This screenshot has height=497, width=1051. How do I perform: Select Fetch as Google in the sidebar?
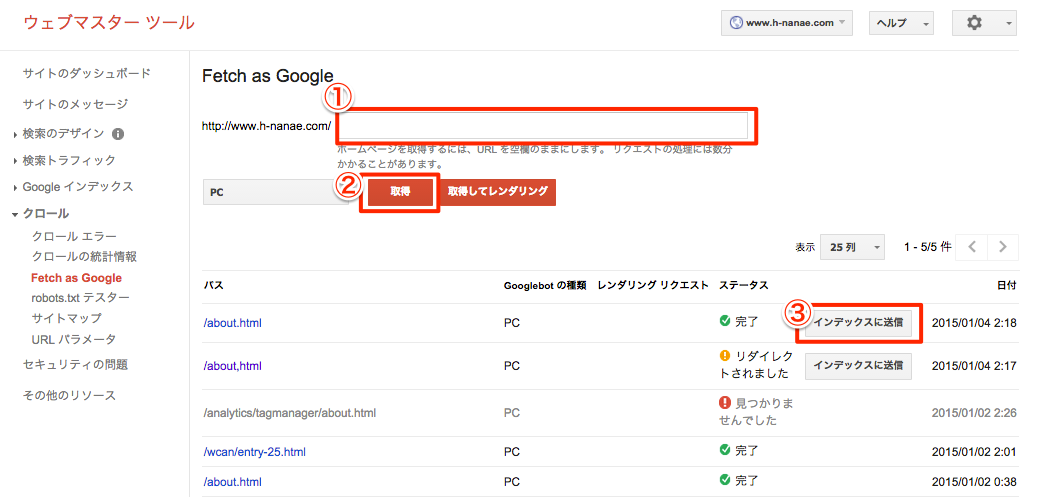76,278
